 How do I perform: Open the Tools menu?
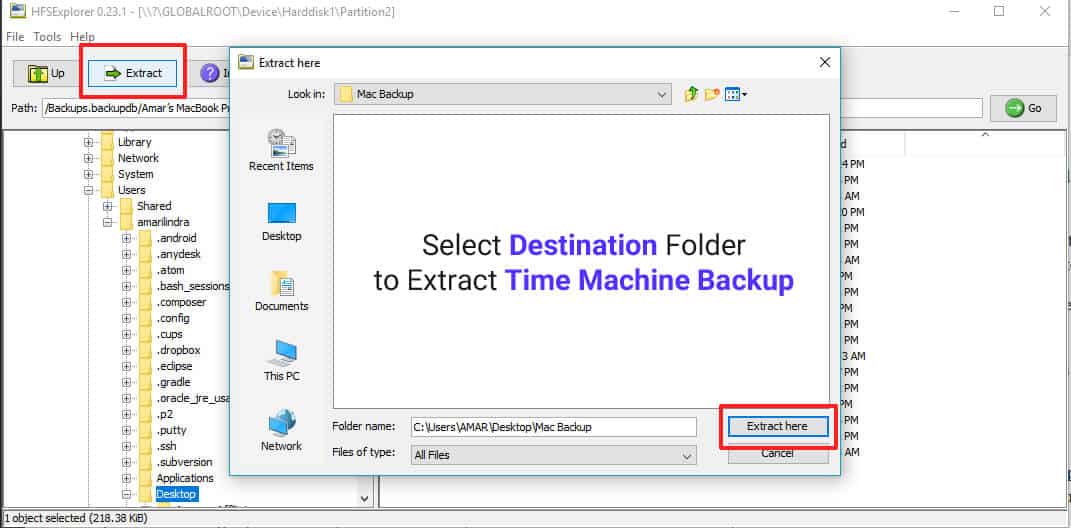pyautogui.click(x=47, y=37)
